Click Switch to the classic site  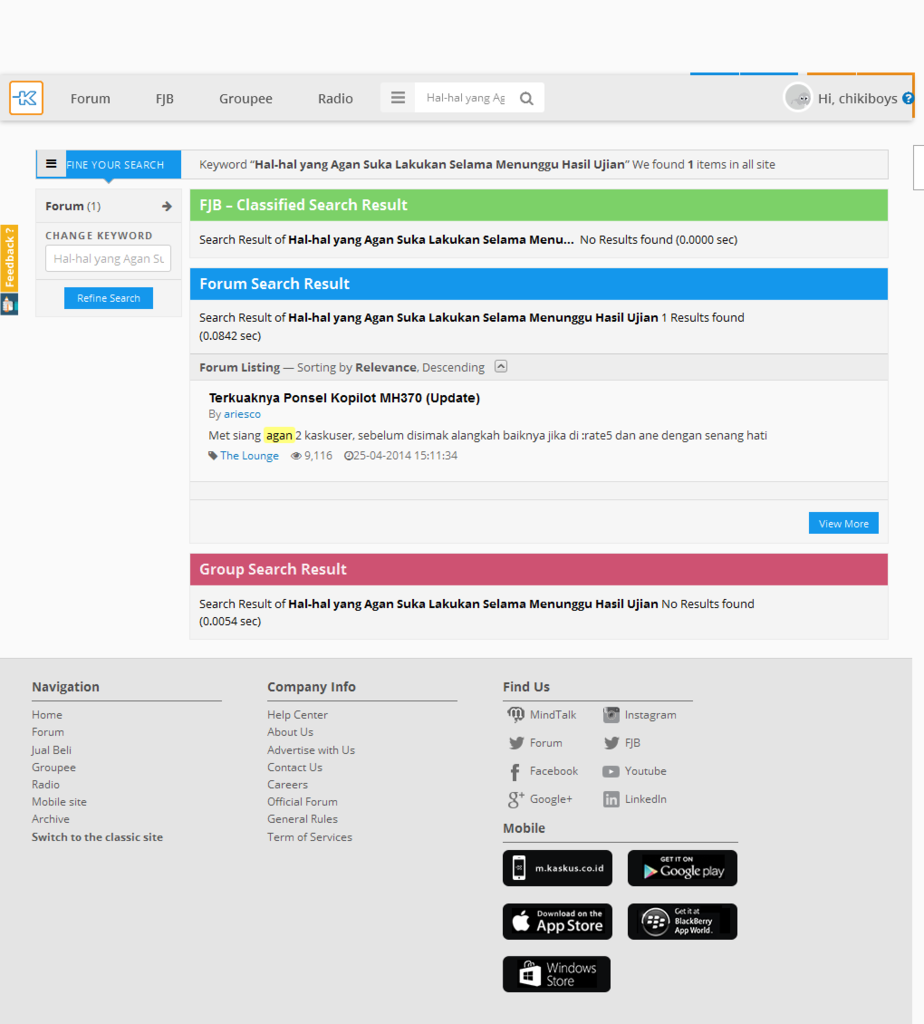pyautogui.click(x=97, y=837)
